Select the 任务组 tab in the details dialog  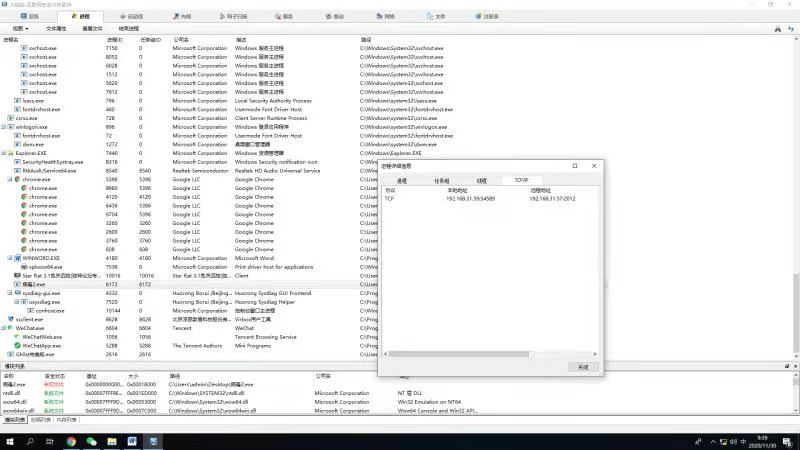tap(441, 181)
